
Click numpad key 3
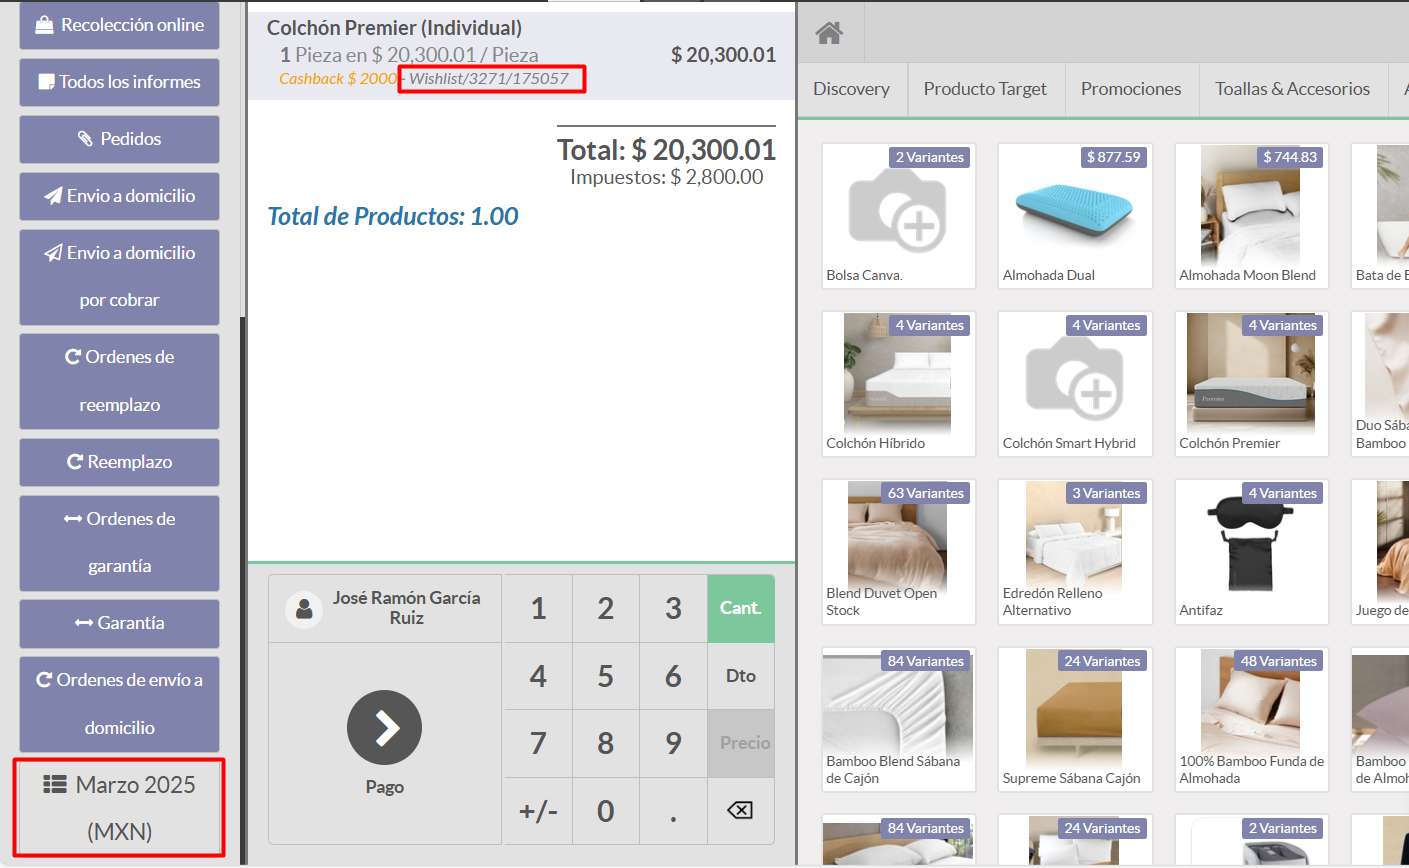[673, 608]
